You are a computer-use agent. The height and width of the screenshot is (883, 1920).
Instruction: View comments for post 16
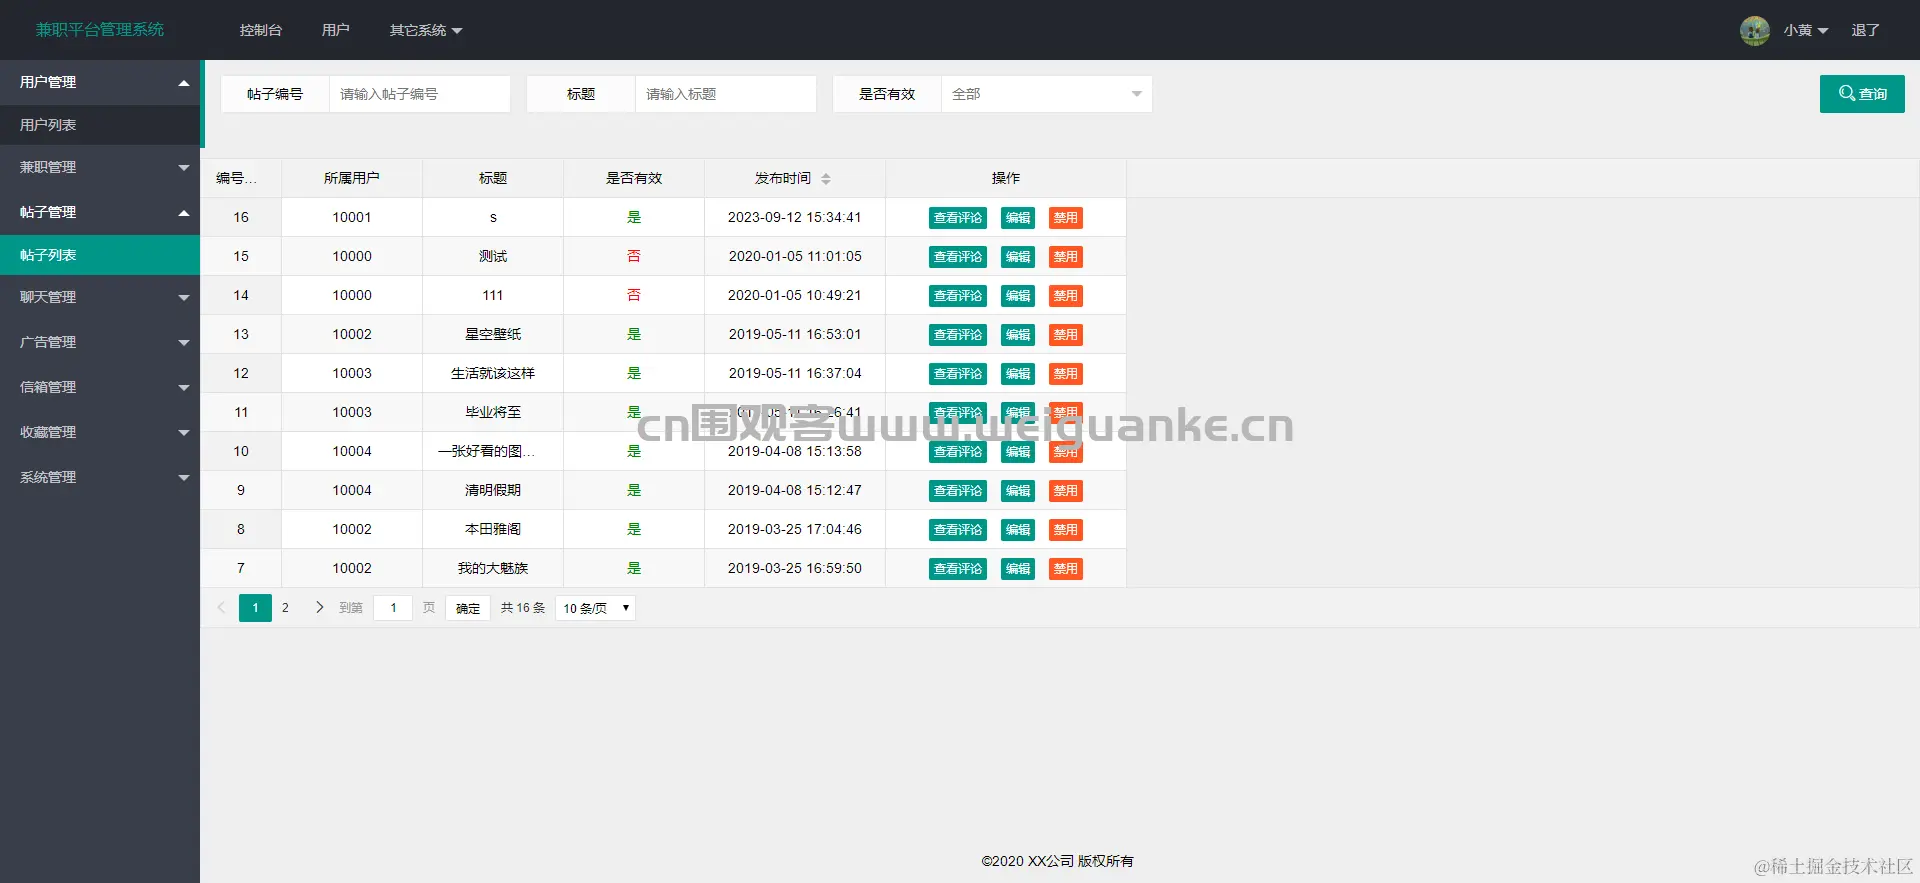pos(958,218)
